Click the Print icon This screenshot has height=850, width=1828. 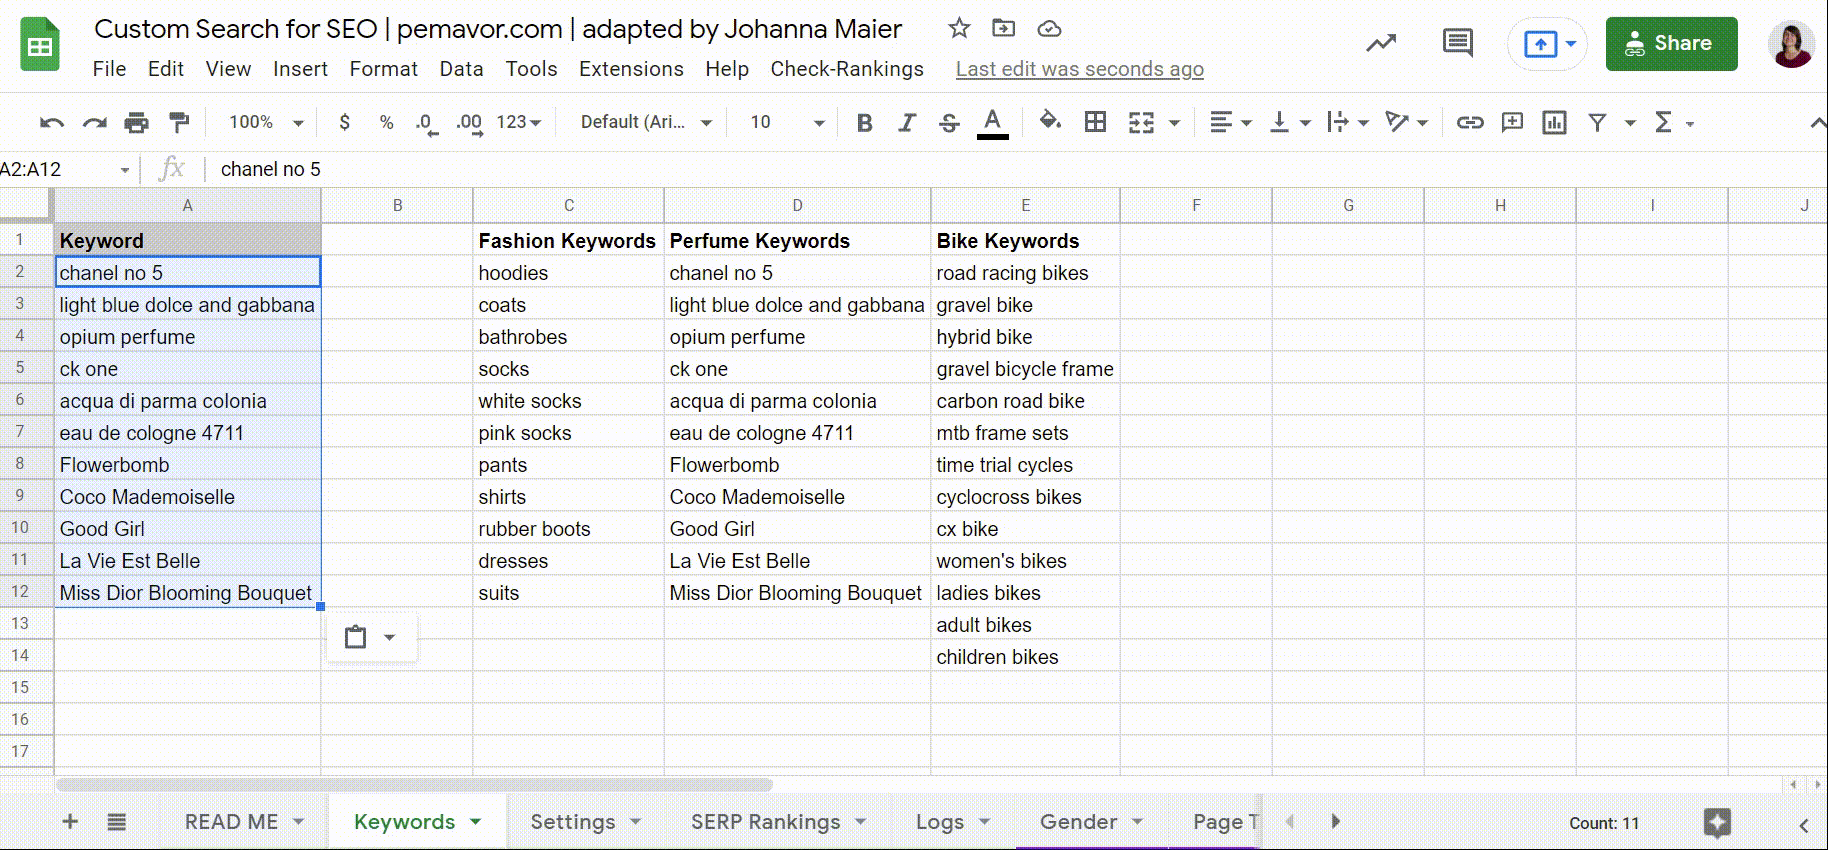(136, 122)
